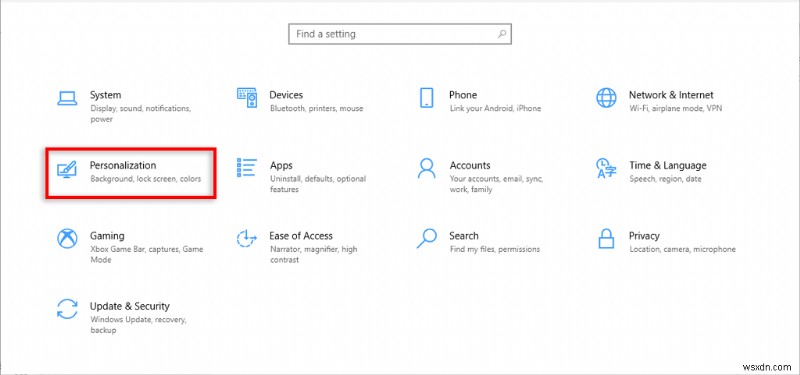800x375 pixels.
Task: Click the Network & Internet globe icon
Action: tap(606, 97)
